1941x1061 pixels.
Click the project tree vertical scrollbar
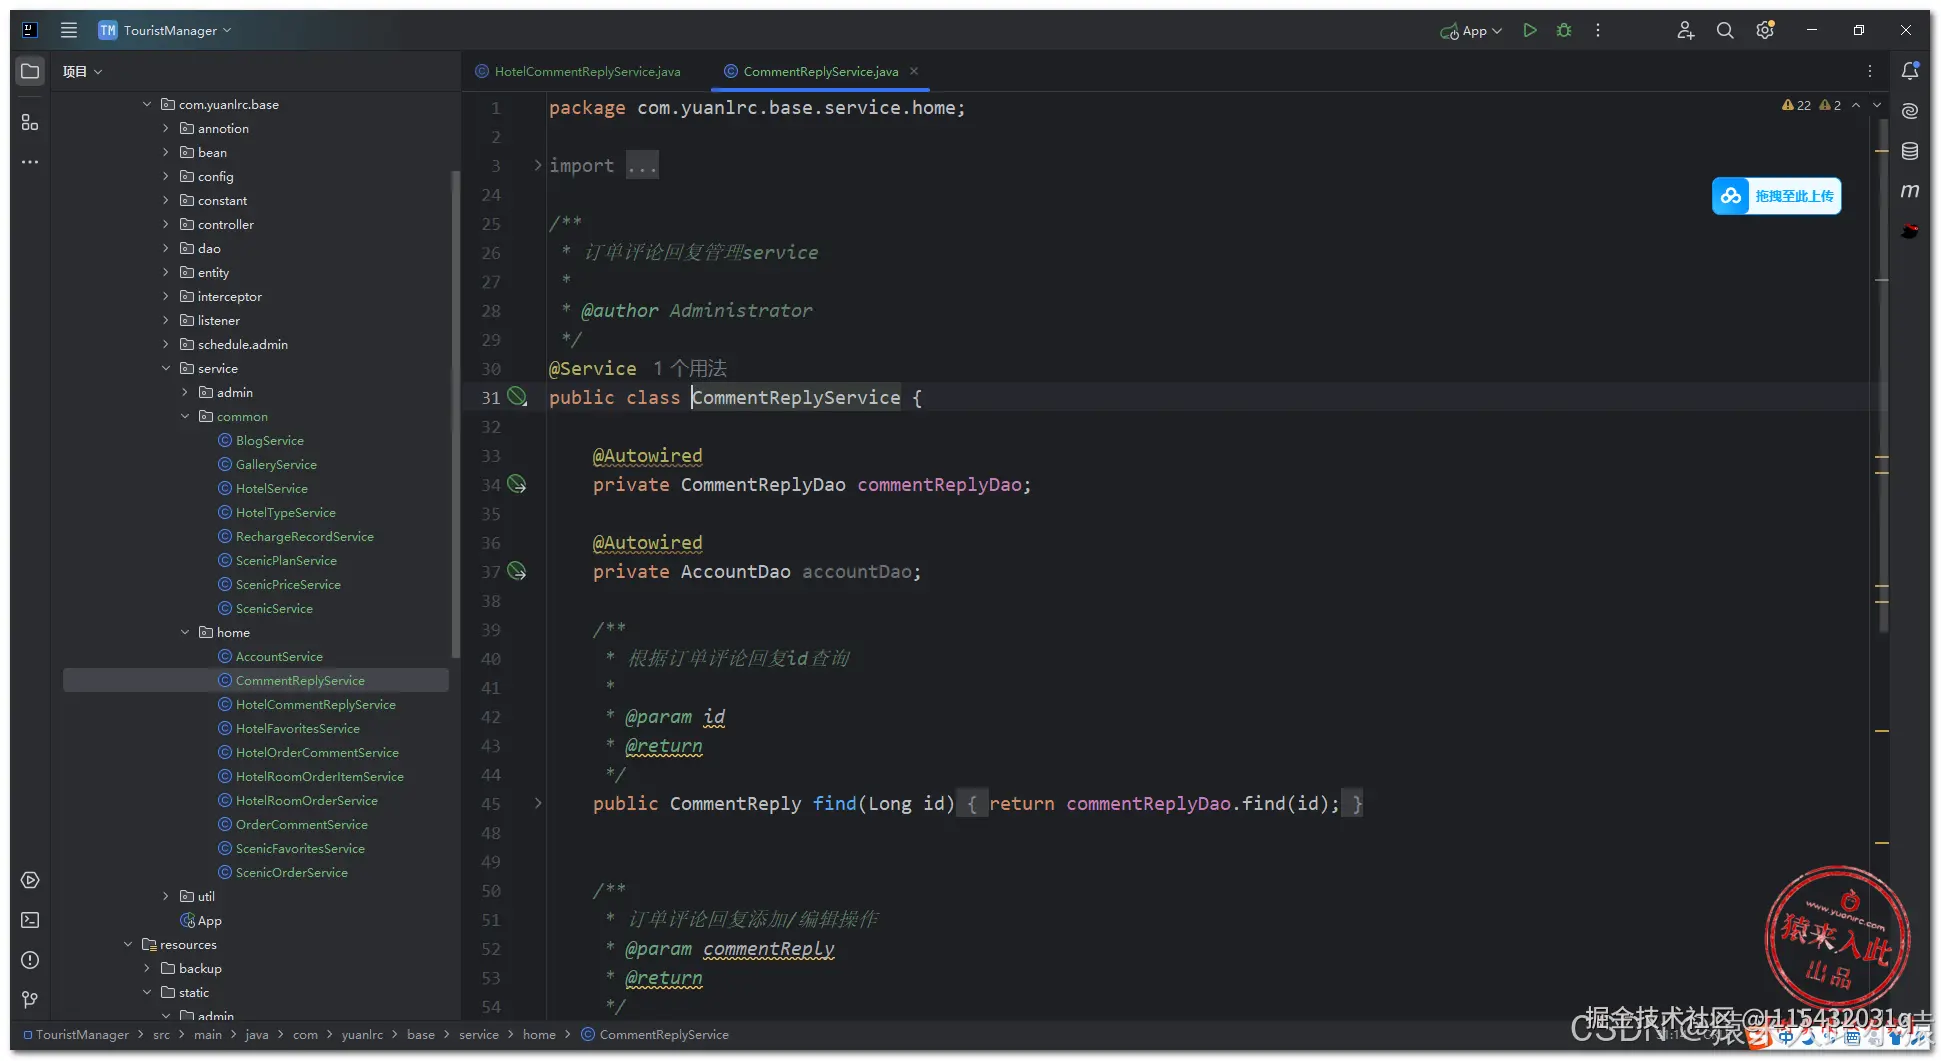tap(455, 414)
